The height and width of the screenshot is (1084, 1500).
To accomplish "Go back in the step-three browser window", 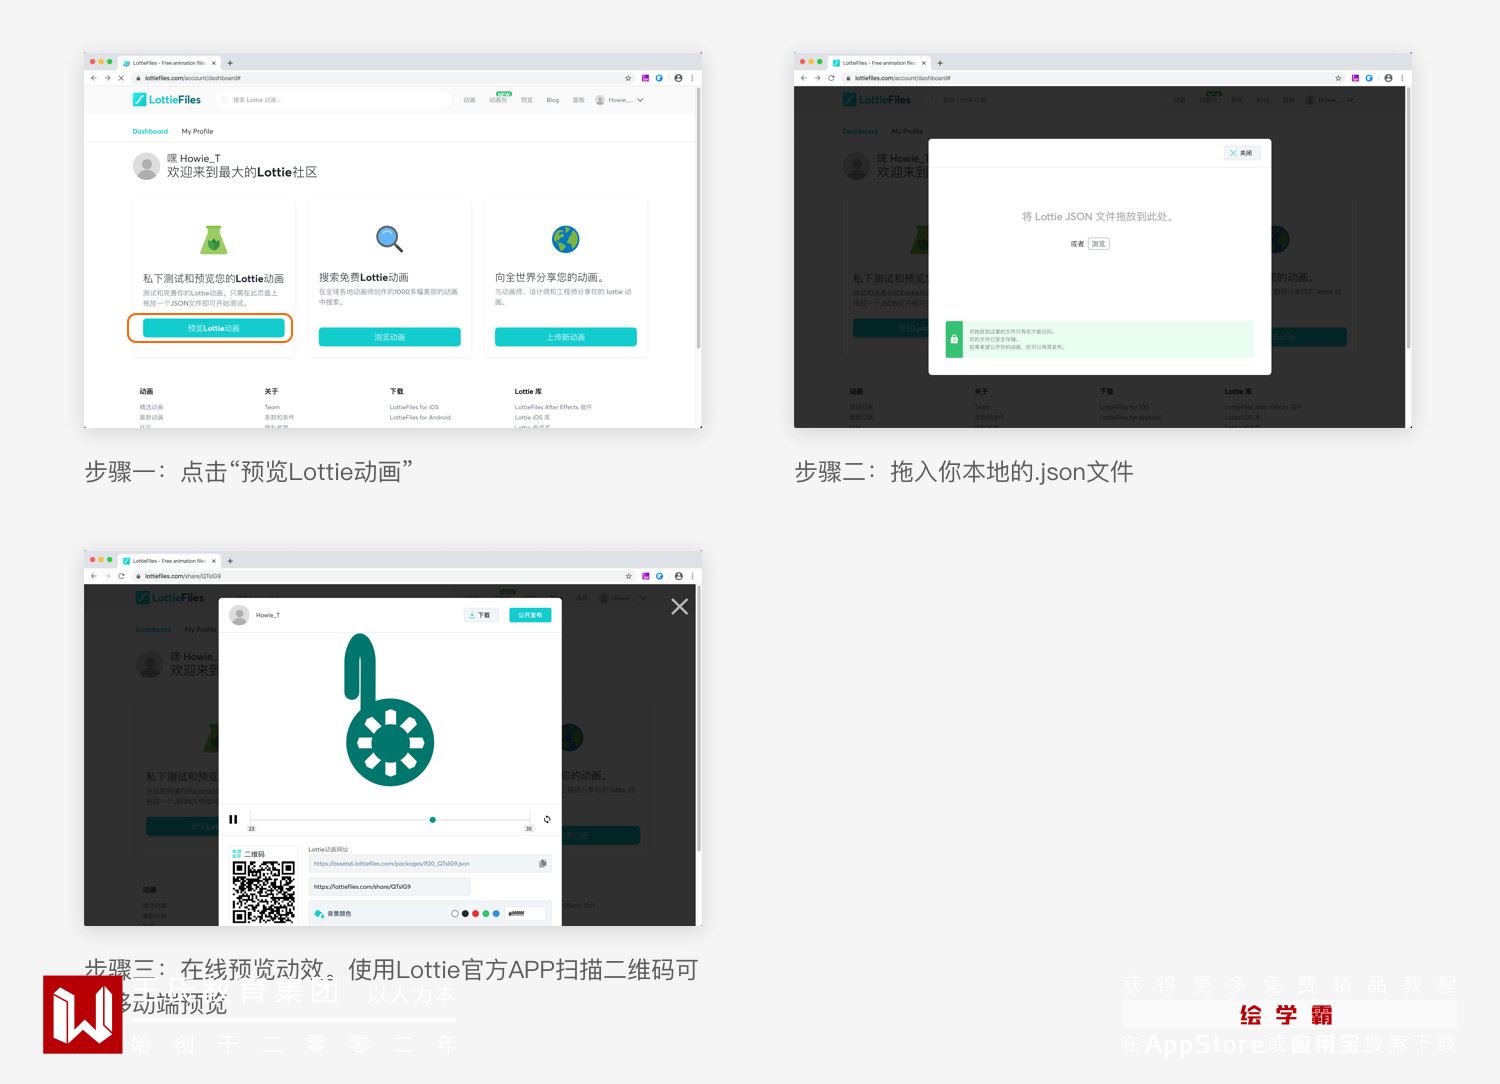I will (94, 576).
